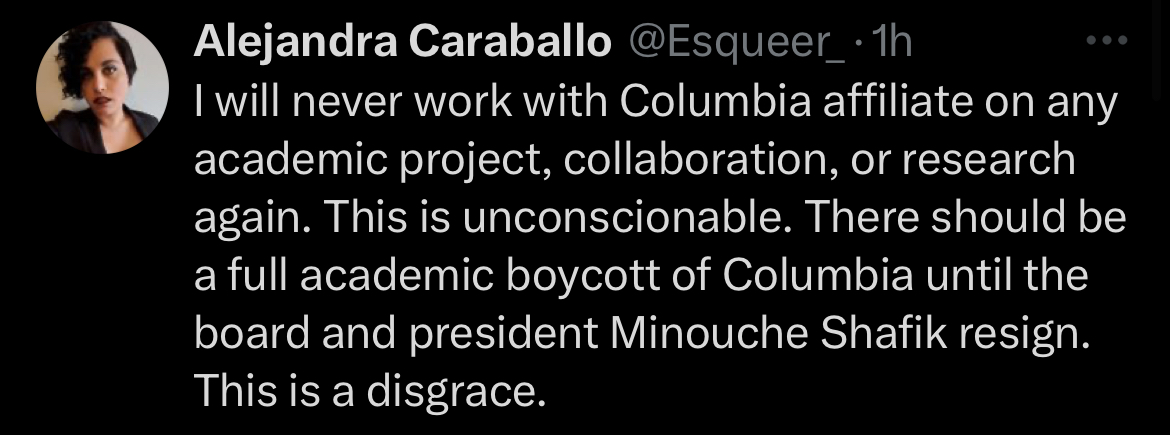This screenshot has width=1170, height=435.
Task: Click the sentence 'This is a disgrace.'
Action: (366, 391)
